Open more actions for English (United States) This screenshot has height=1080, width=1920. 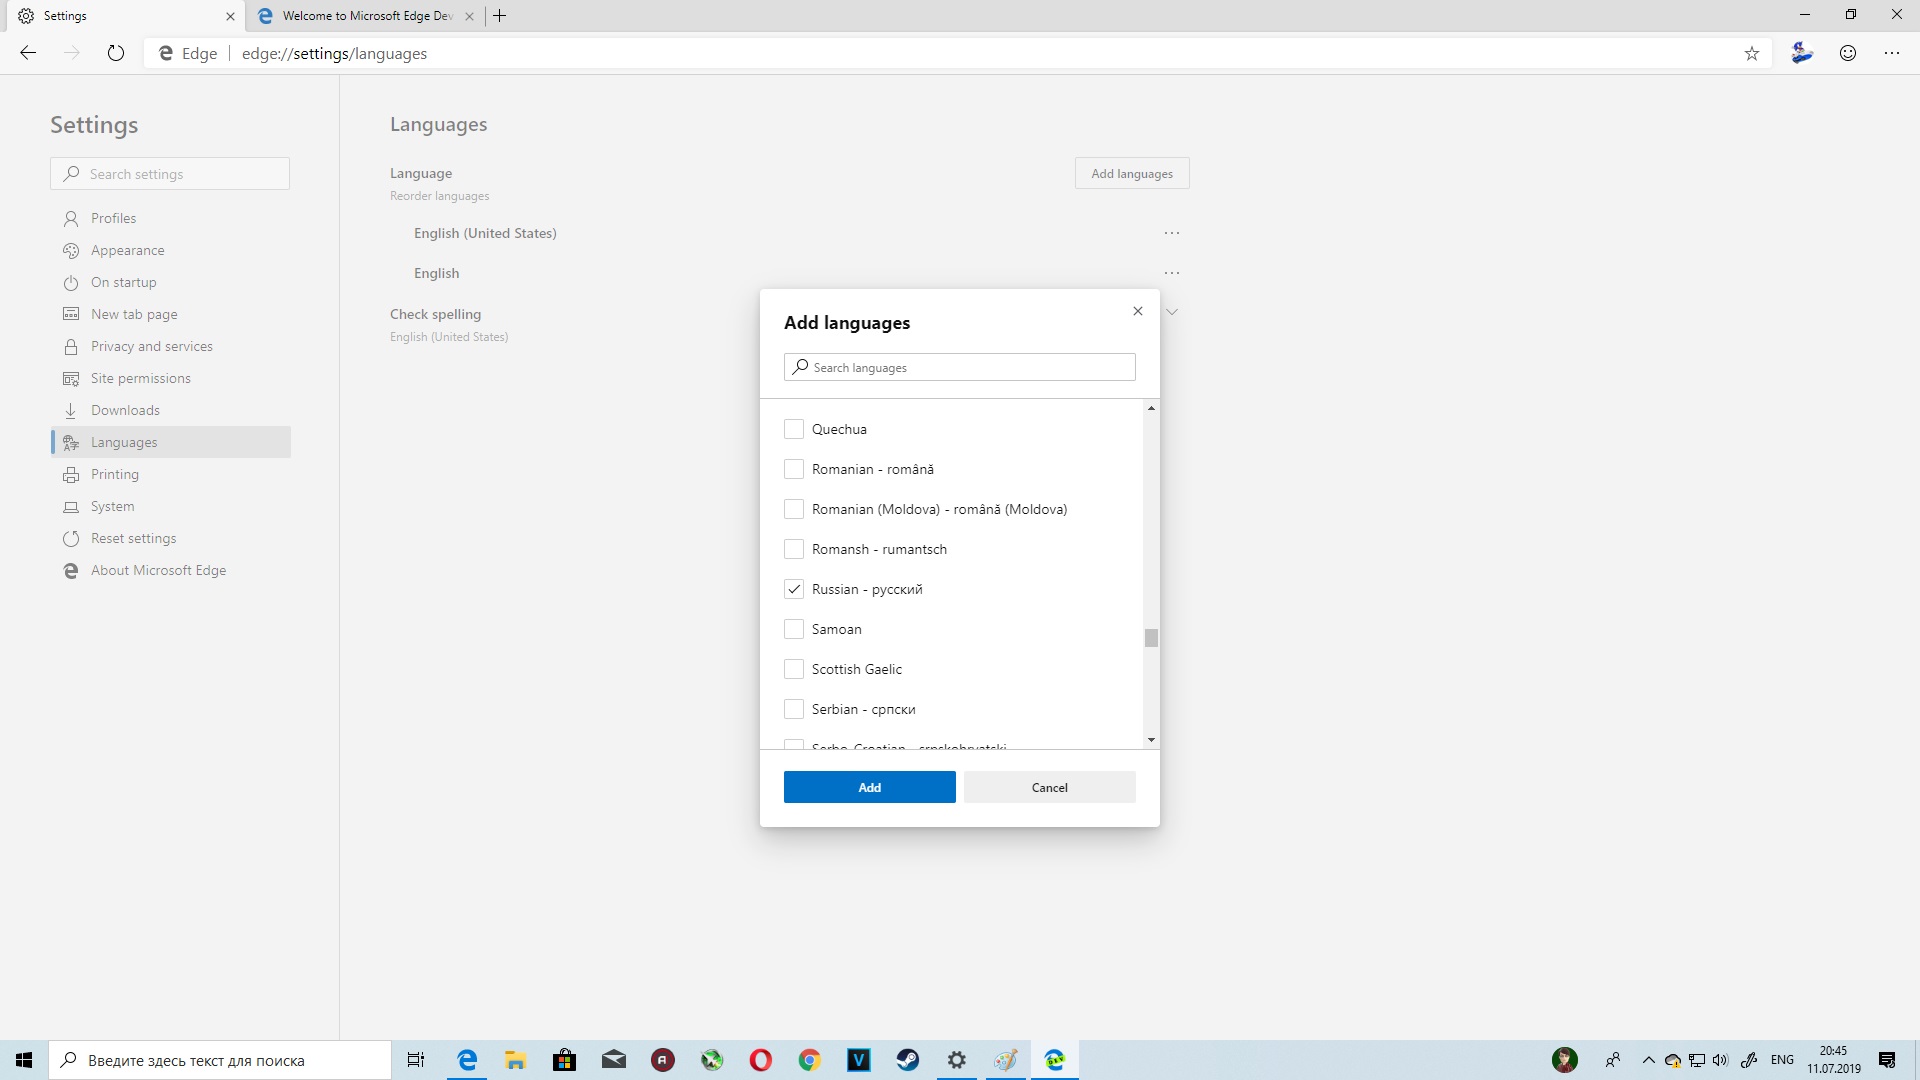pyautogui.click(x=1172, y=233)
